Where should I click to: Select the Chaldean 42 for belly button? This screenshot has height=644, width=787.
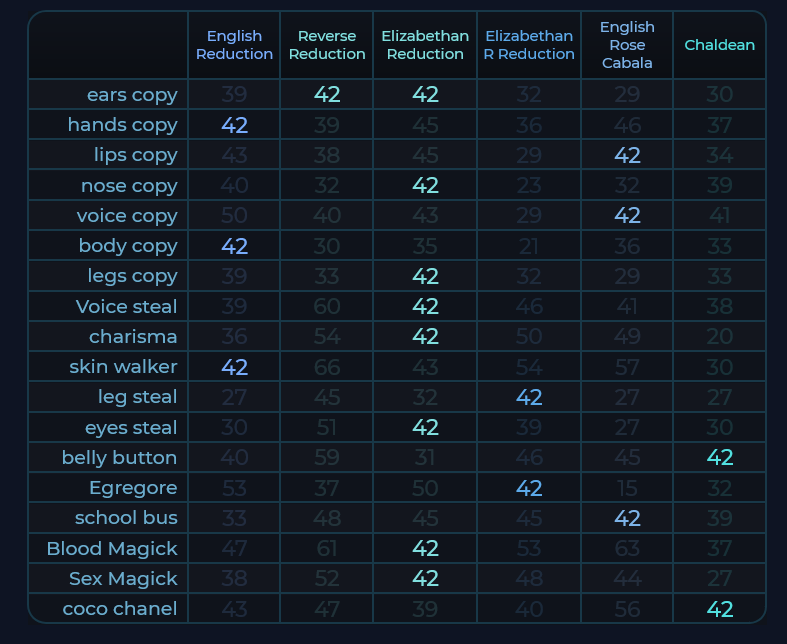pos(719,458)
